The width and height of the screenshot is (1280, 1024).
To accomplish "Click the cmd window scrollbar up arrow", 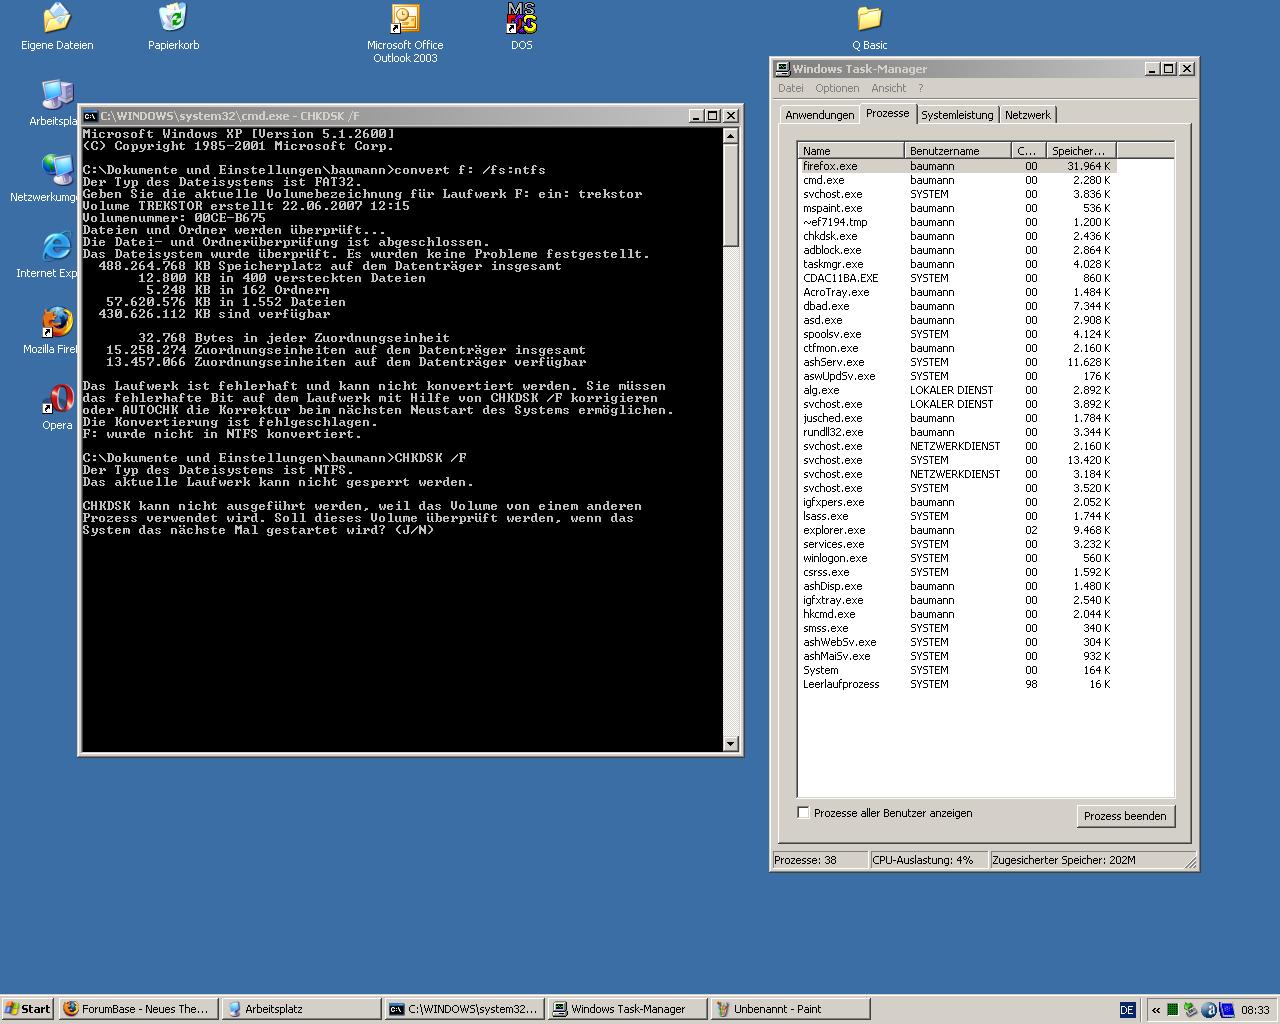I will 730,136.
